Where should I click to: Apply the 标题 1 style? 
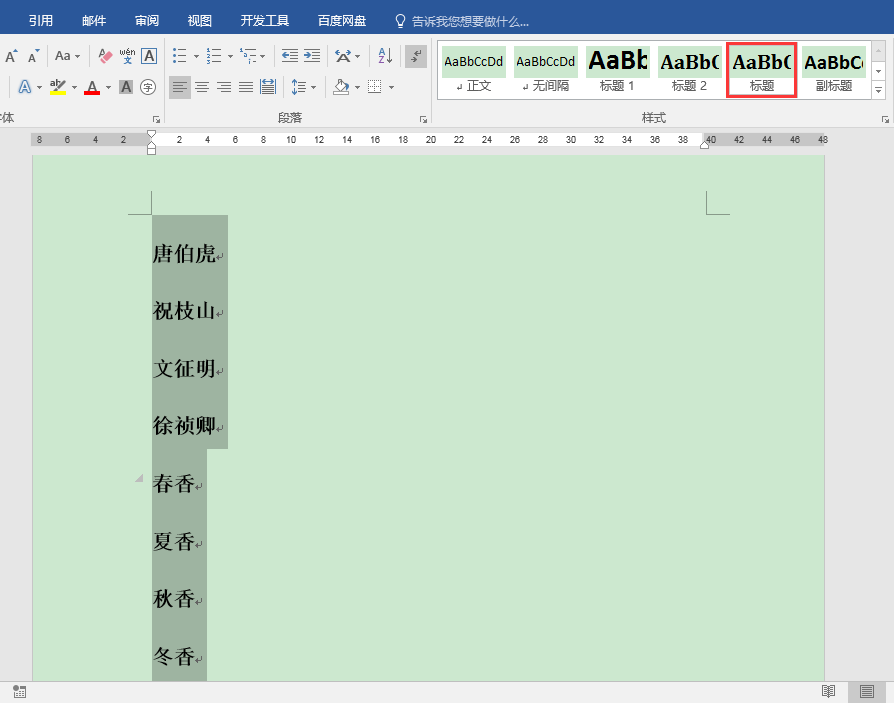coord(617,70)
